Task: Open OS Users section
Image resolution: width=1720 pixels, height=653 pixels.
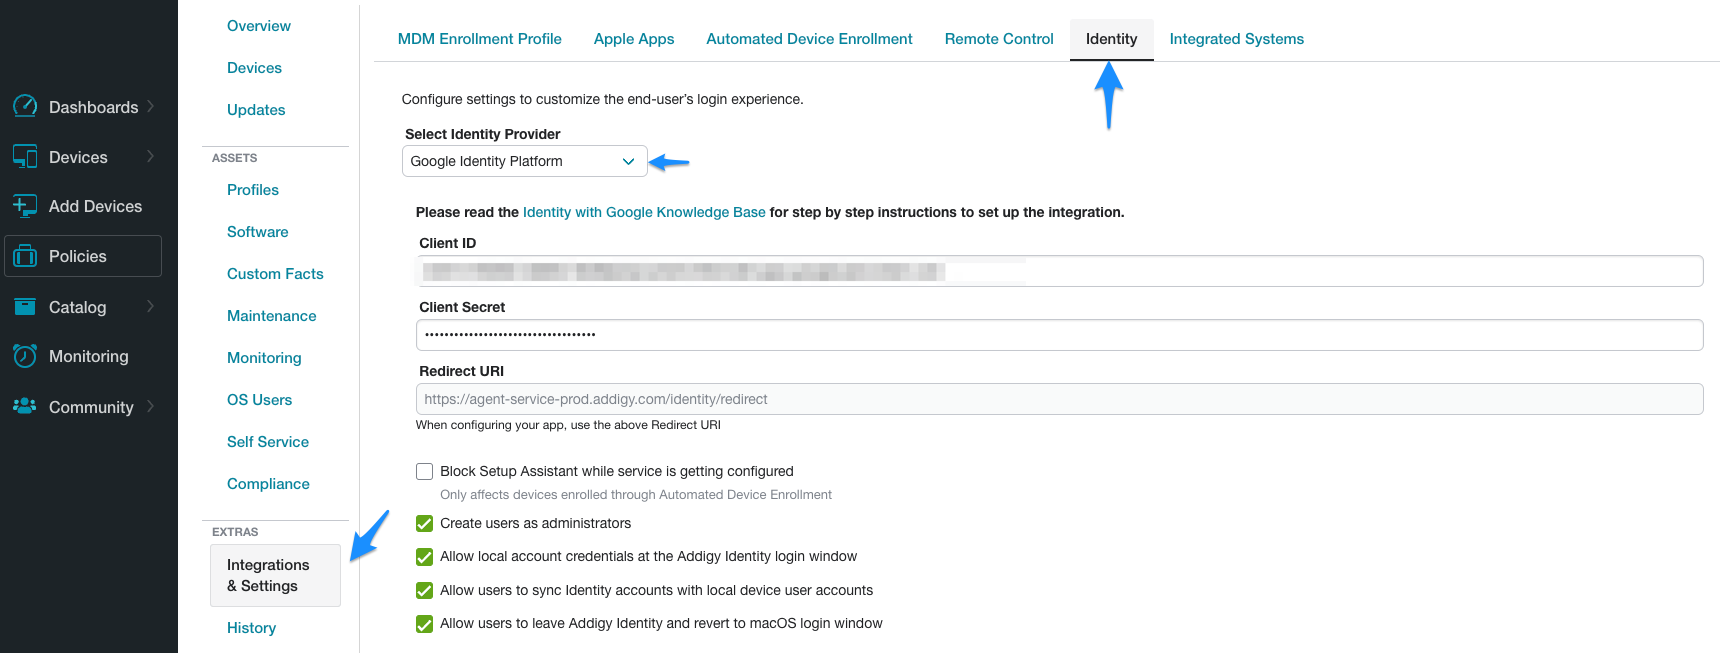Action: [259, 400]
